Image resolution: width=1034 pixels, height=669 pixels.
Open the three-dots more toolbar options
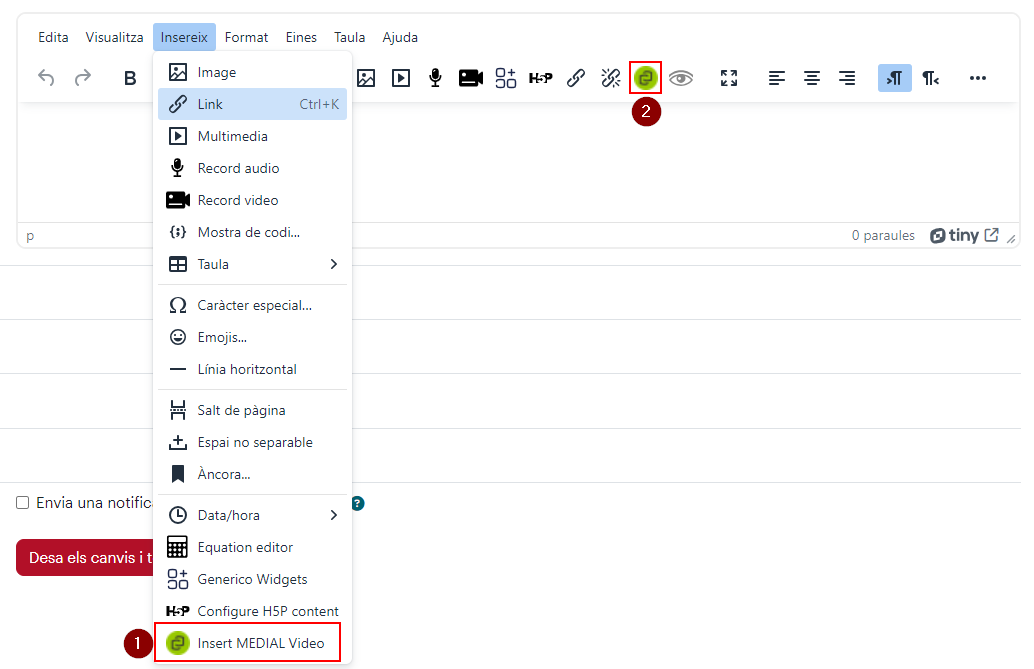977,78
